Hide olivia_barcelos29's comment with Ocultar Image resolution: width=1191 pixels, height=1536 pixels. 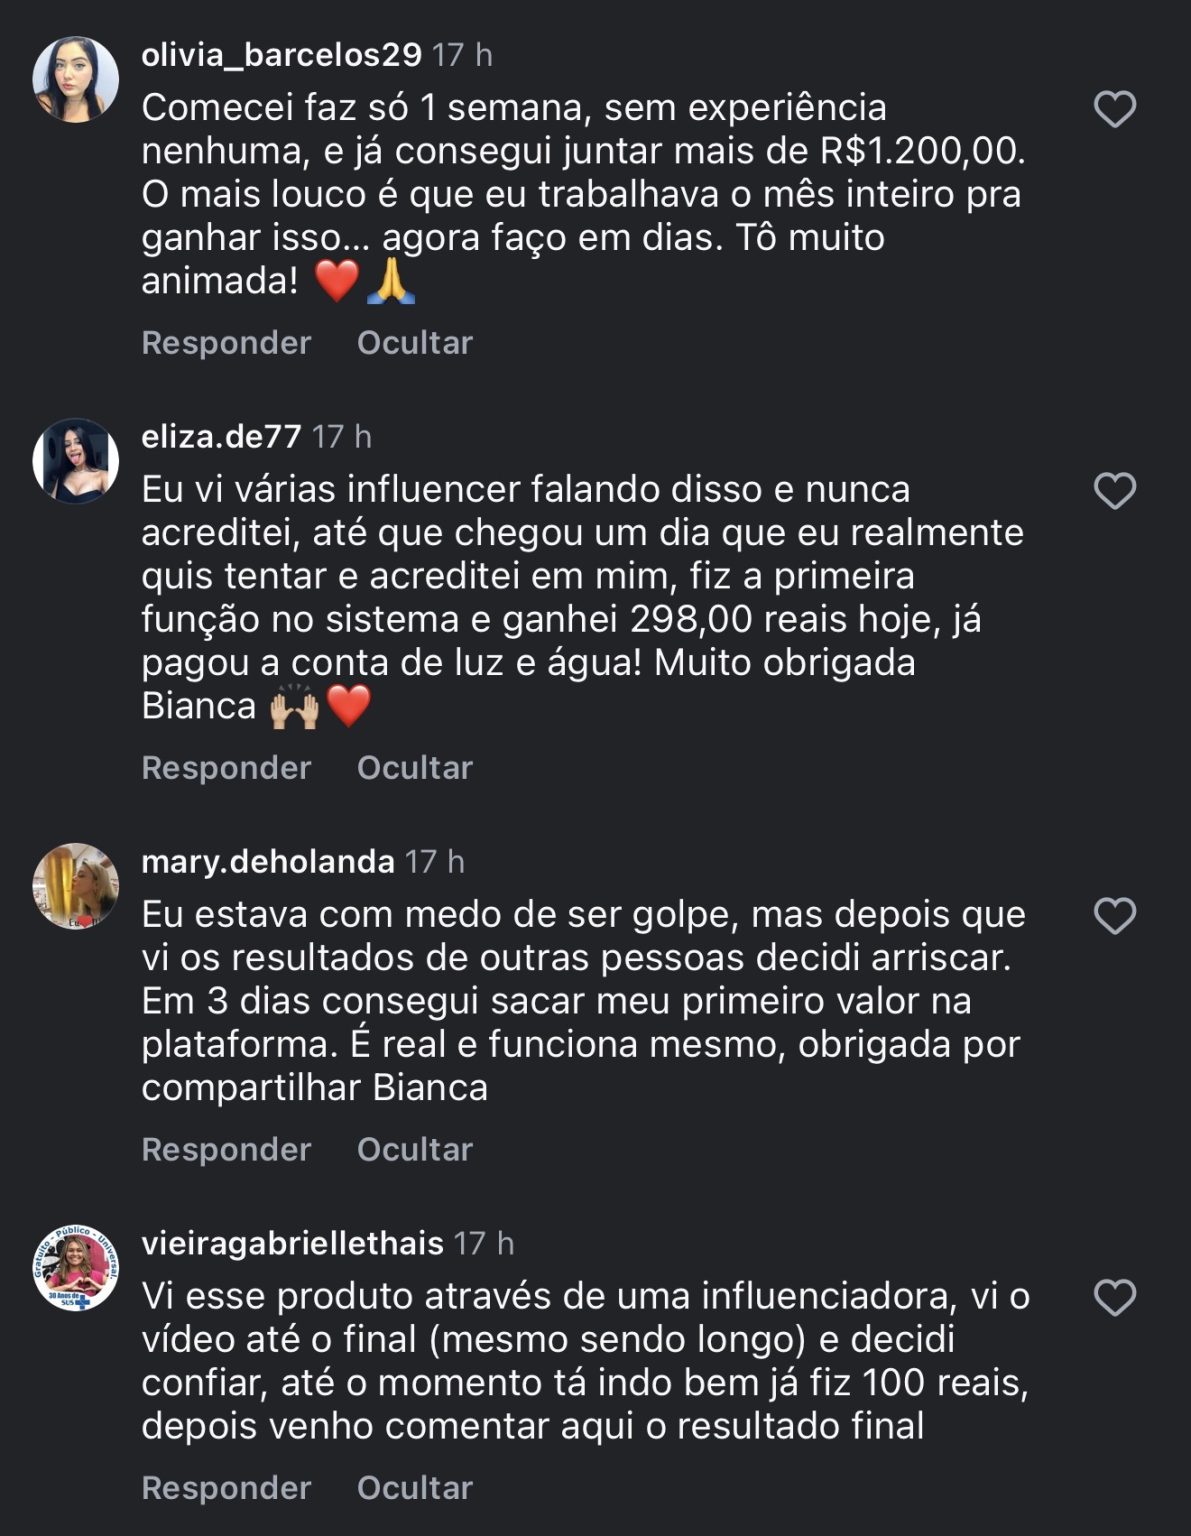[x=414, y=342]
